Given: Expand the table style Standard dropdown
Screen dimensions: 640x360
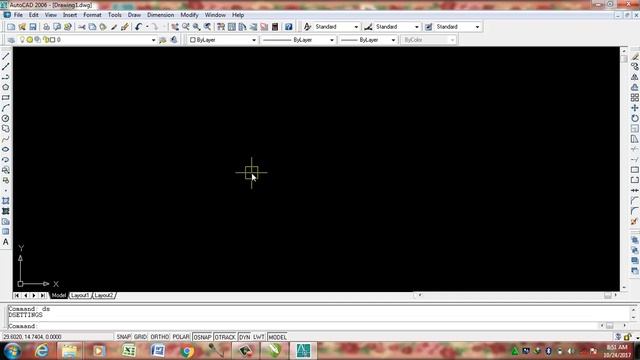Looking at the screenshot, I should tap(477, 27).
